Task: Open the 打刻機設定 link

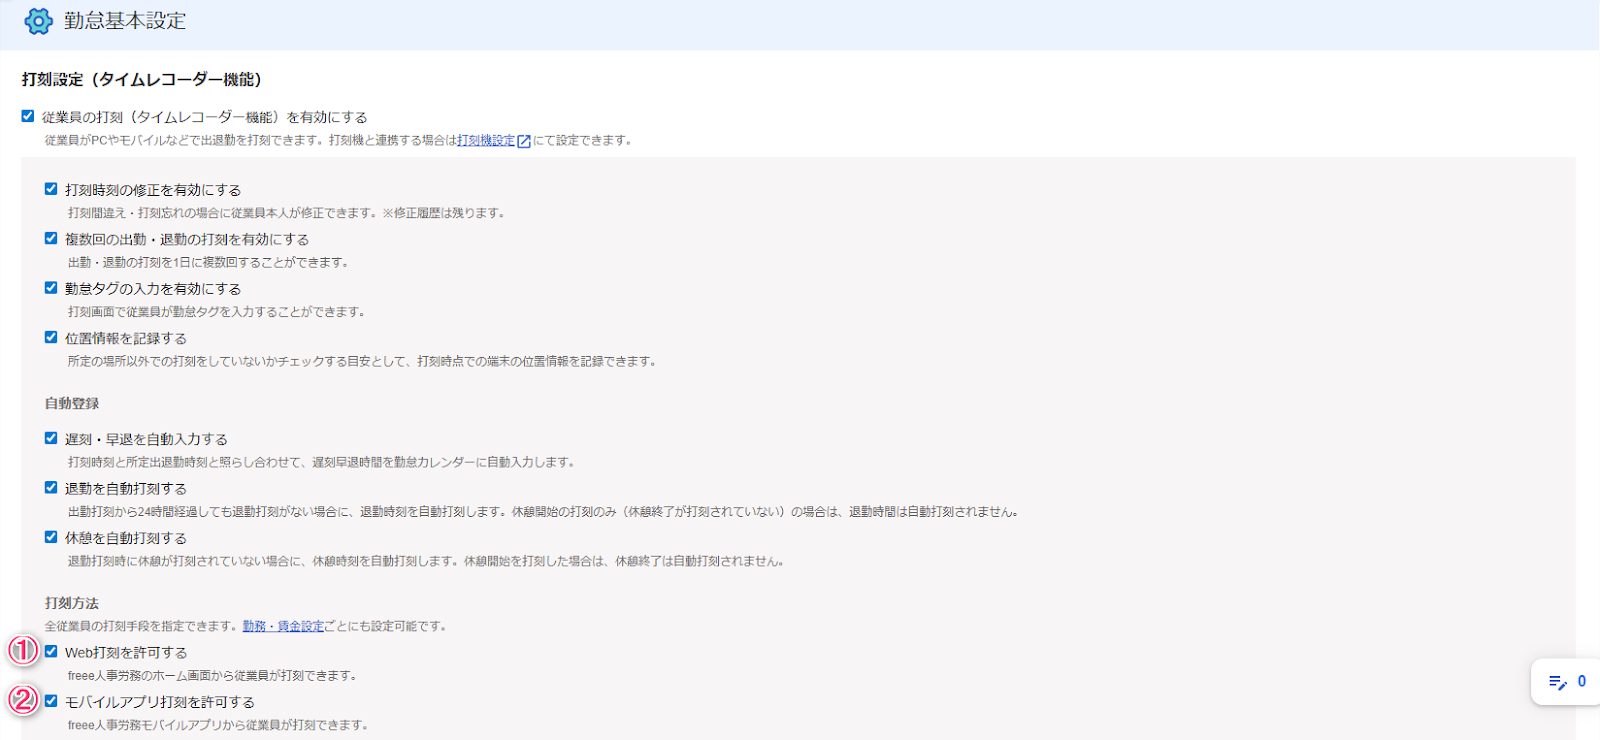Action: [x=486, y=141]
